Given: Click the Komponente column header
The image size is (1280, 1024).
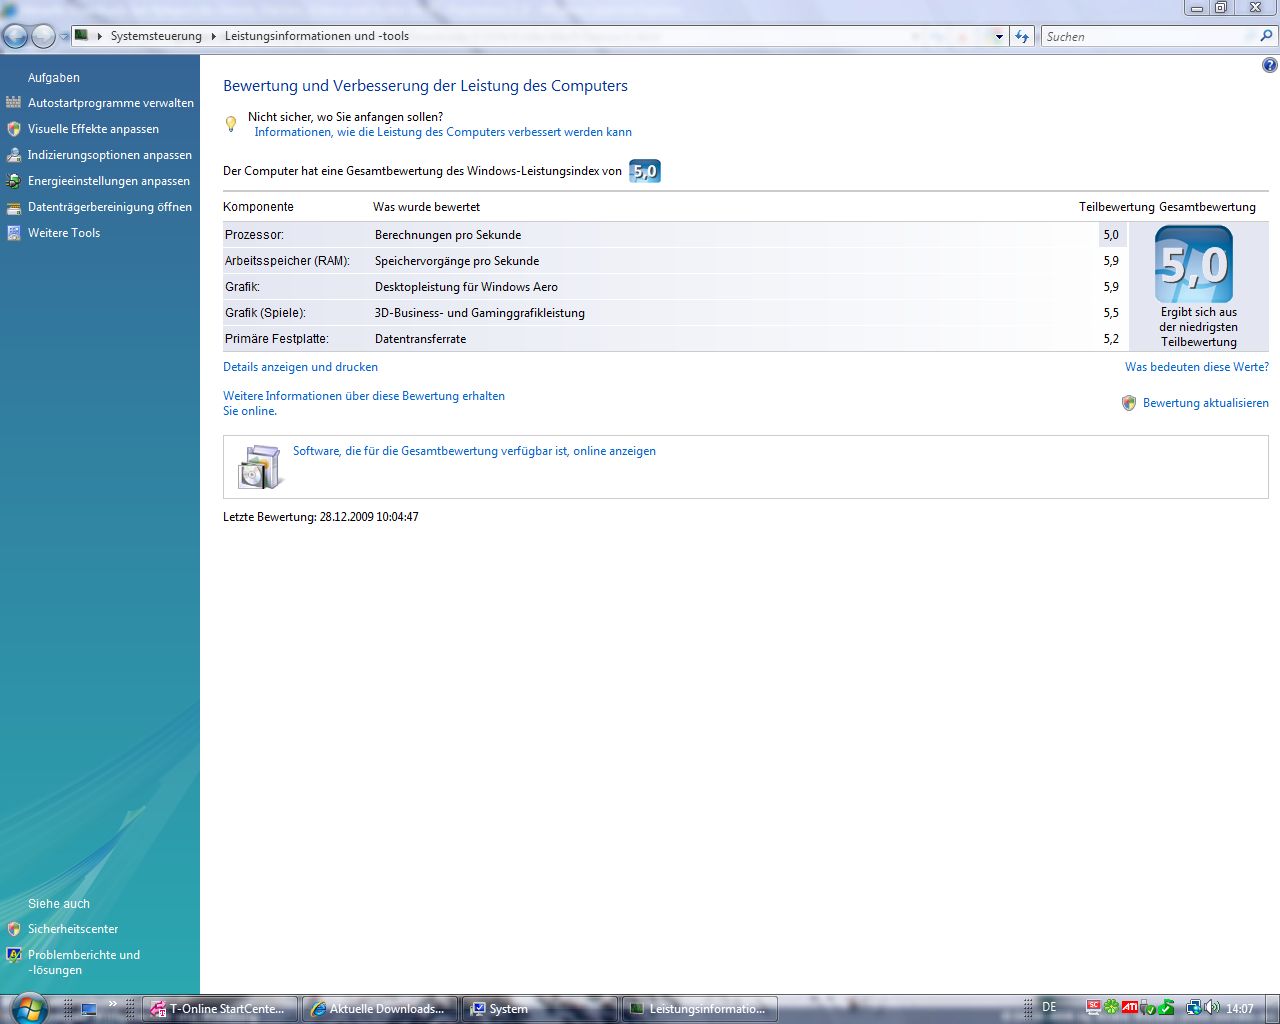Looking at the screenshot, I should tap(258, 207).
